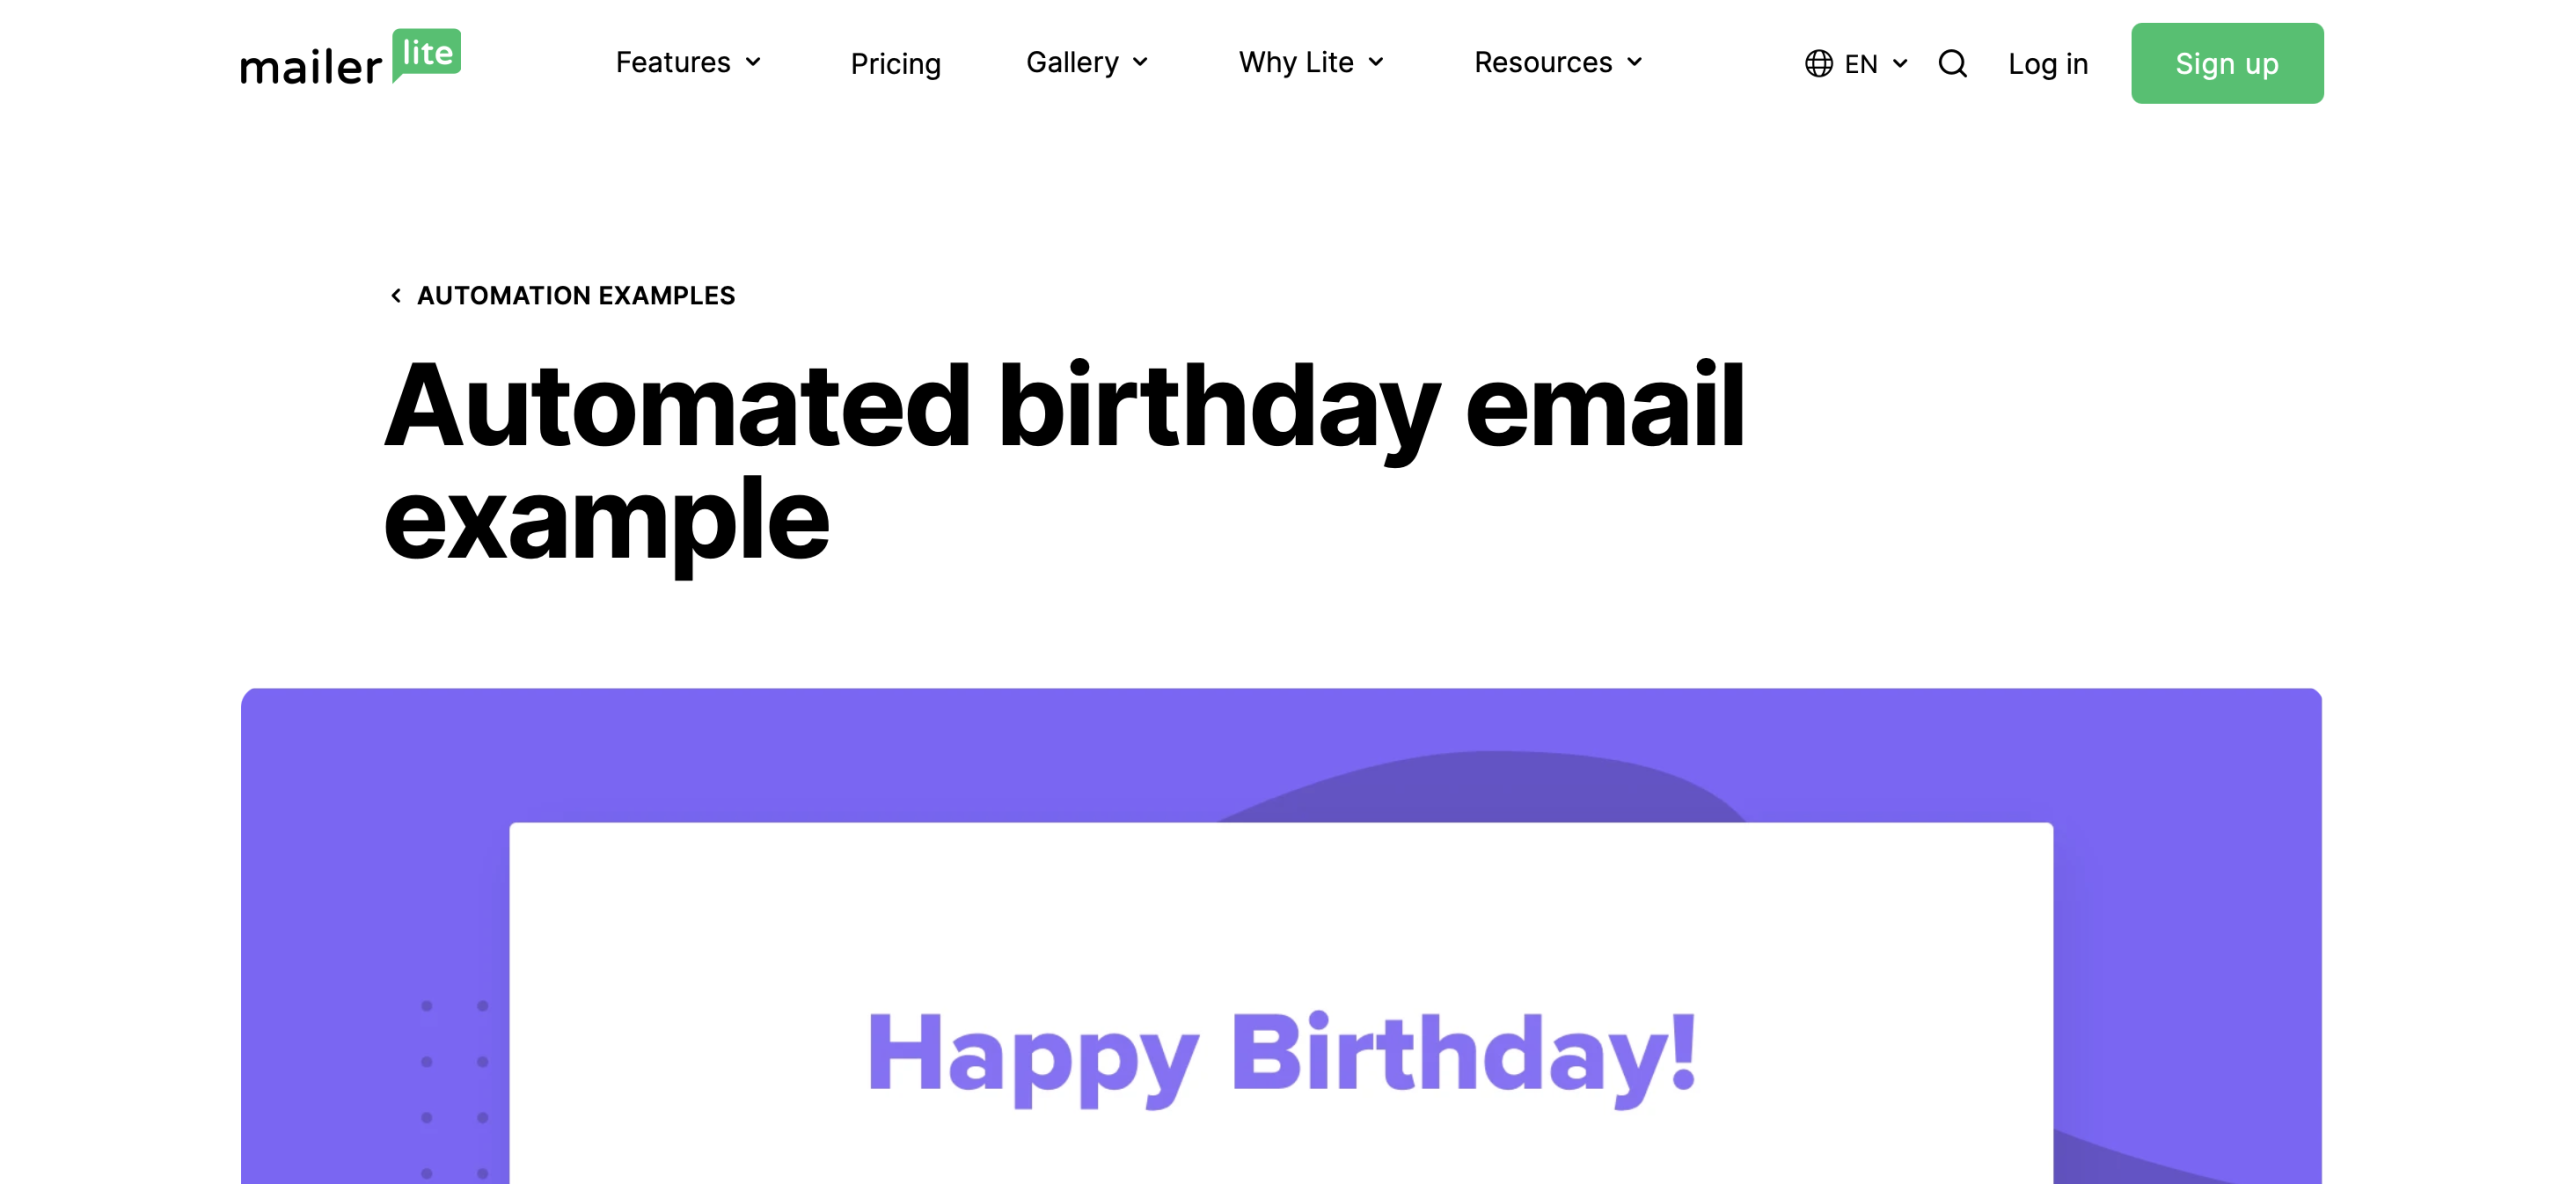Expand the Gallery dropdown chevron
2560x1184 pixels.
1140,62
